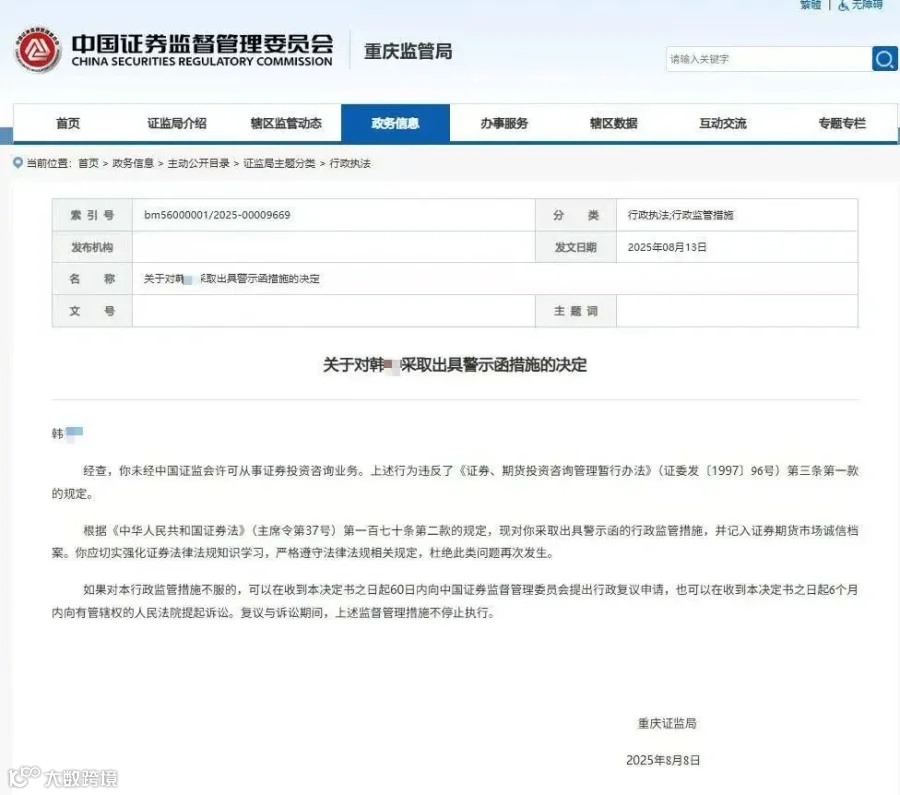Click the 主题词 label cell
Image resolution: width=900 pixels, height=795 pixels.
pos(576,311)
